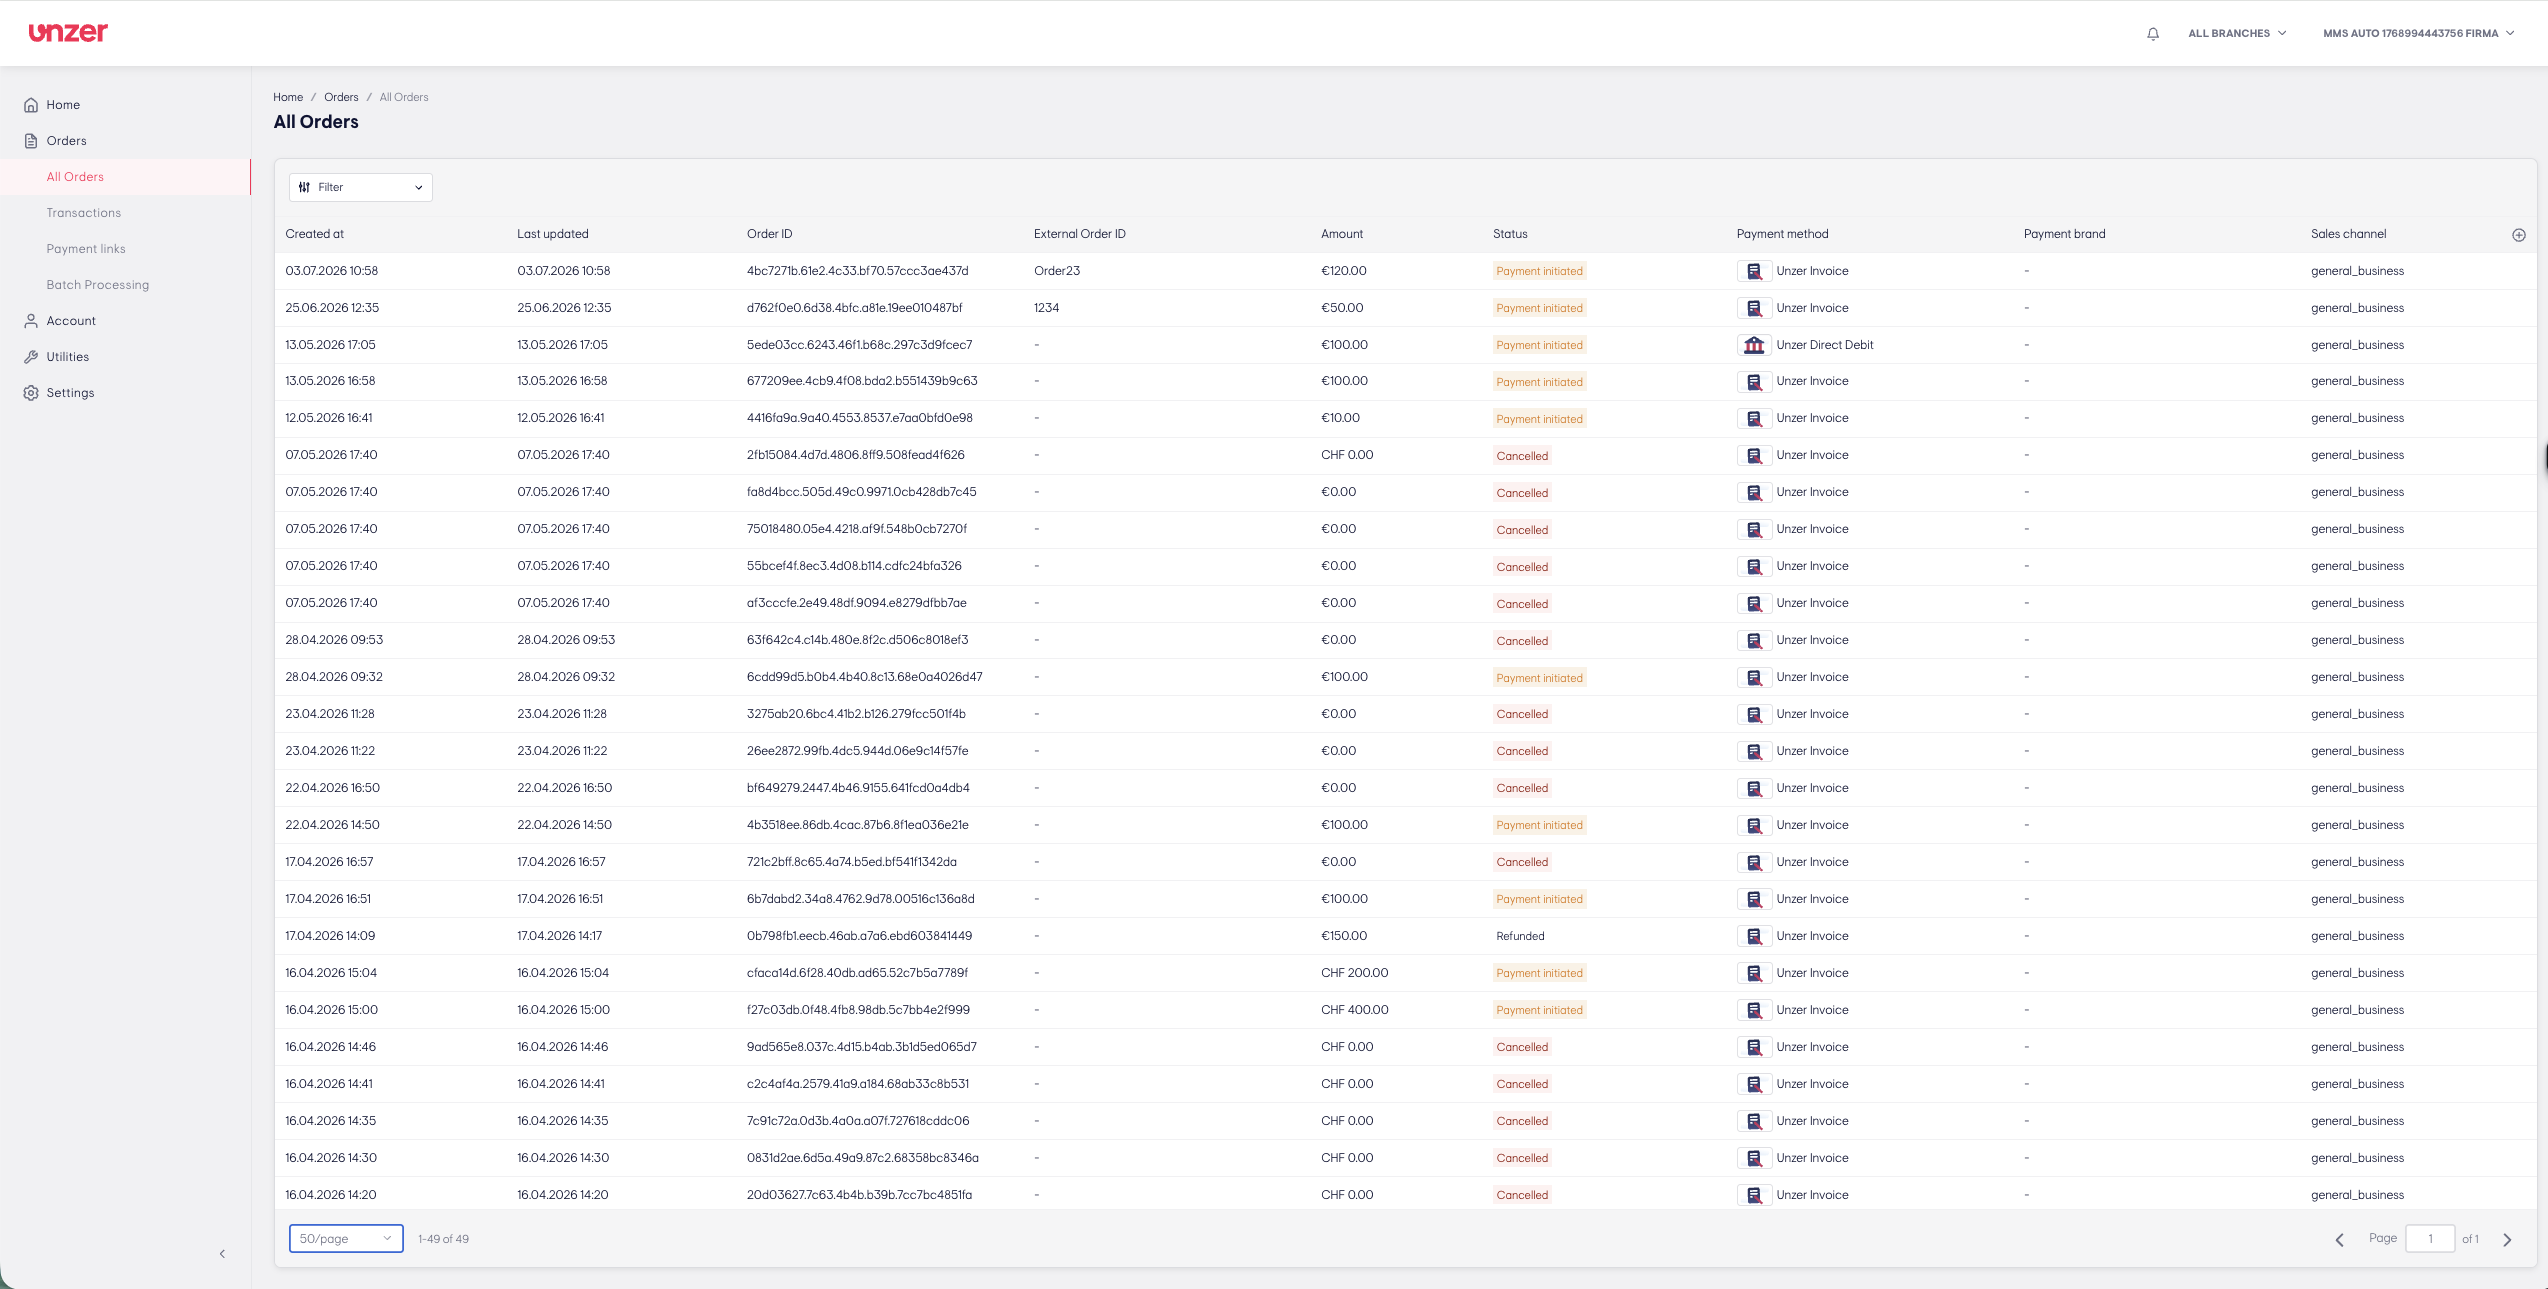The height and width of the screenshot is (1289, 2548).
Task: Open the MMS AUTO FIRMA account menu
Action: point(2418,34)
